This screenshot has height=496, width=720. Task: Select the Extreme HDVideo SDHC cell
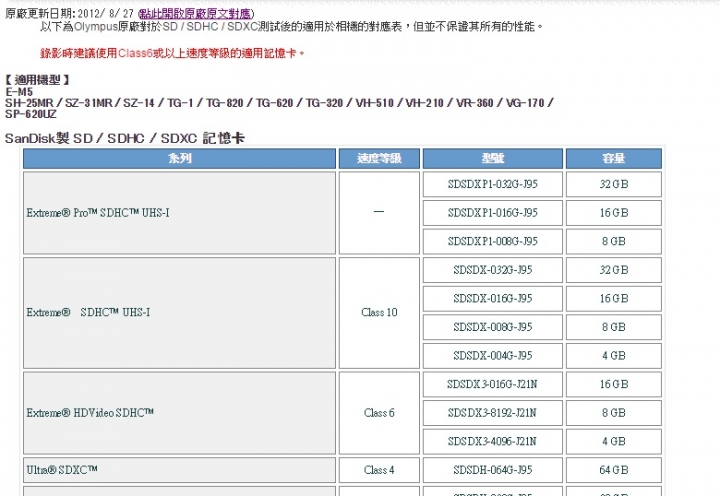click(180, 413)
